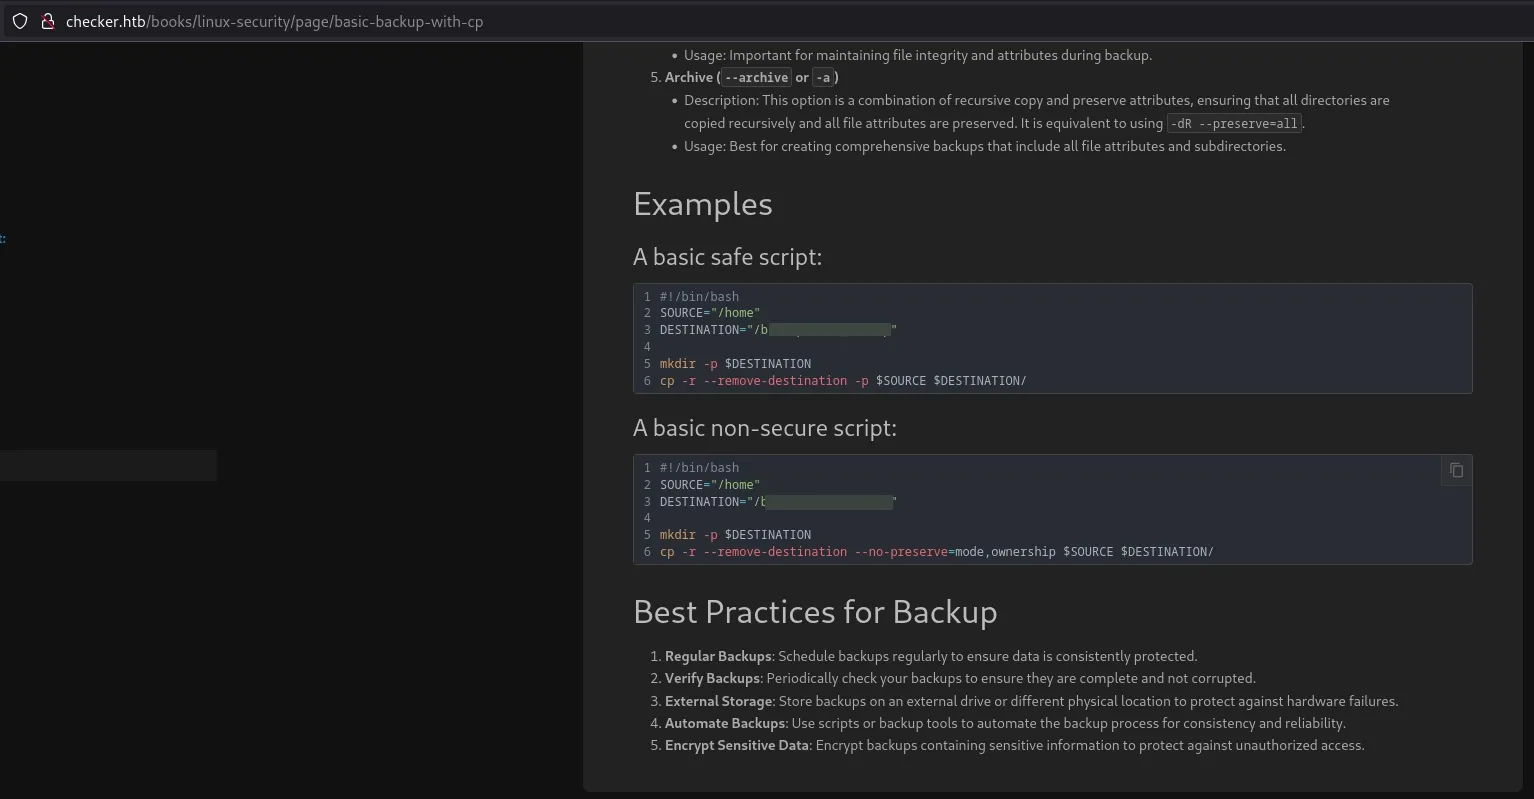Click 'Usage: Important for maintaining file integrity' text
Image resolution: width=1534 pixels, height=799 pixels.
pos(918,55)
